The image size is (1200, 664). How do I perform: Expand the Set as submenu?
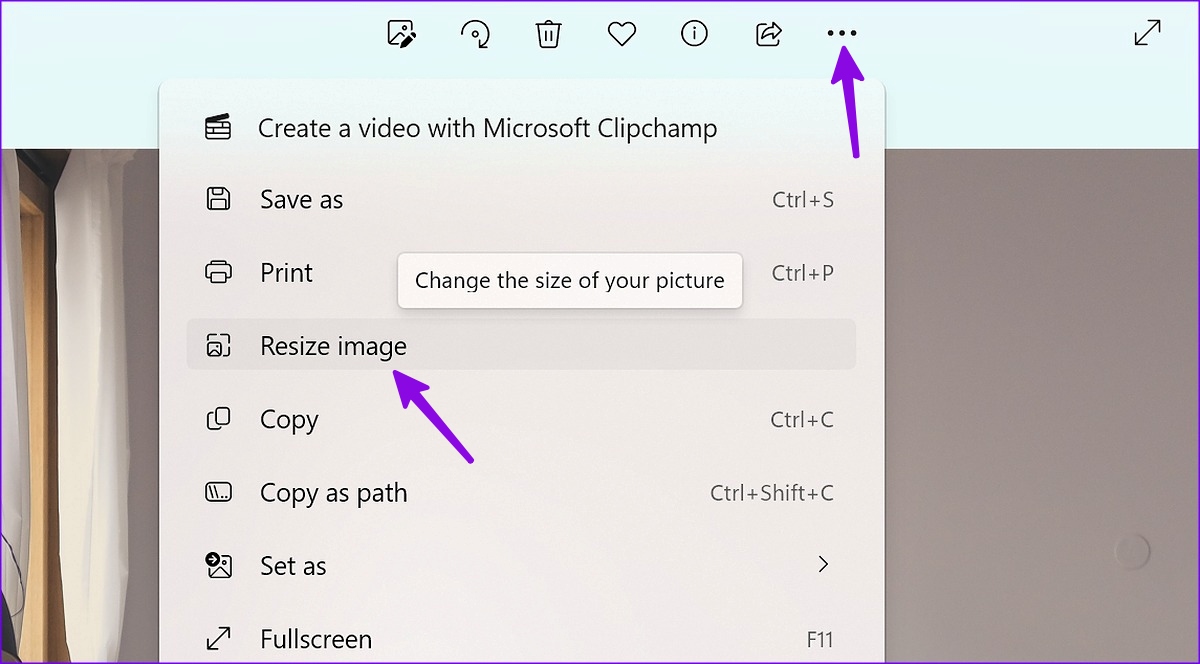coord(823,565)
